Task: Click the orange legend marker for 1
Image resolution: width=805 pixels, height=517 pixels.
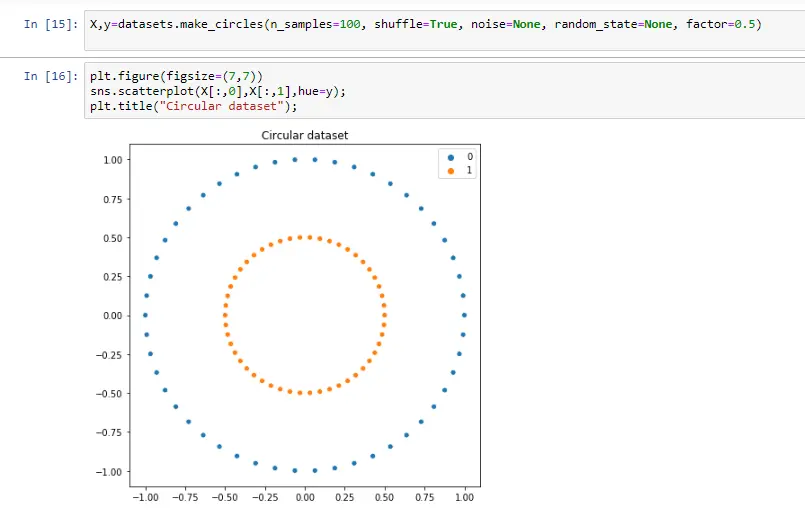Action: [x=451, y=171]
